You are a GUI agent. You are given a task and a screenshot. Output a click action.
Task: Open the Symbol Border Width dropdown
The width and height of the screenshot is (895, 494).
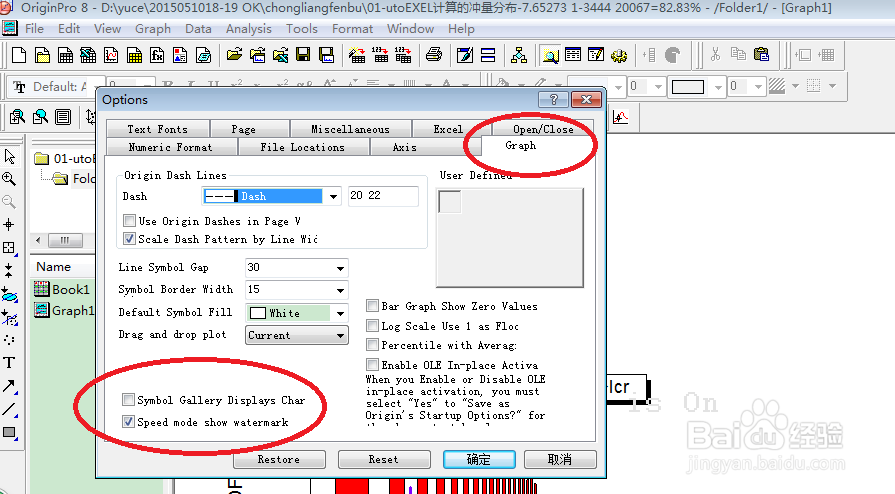coord(340,290)
